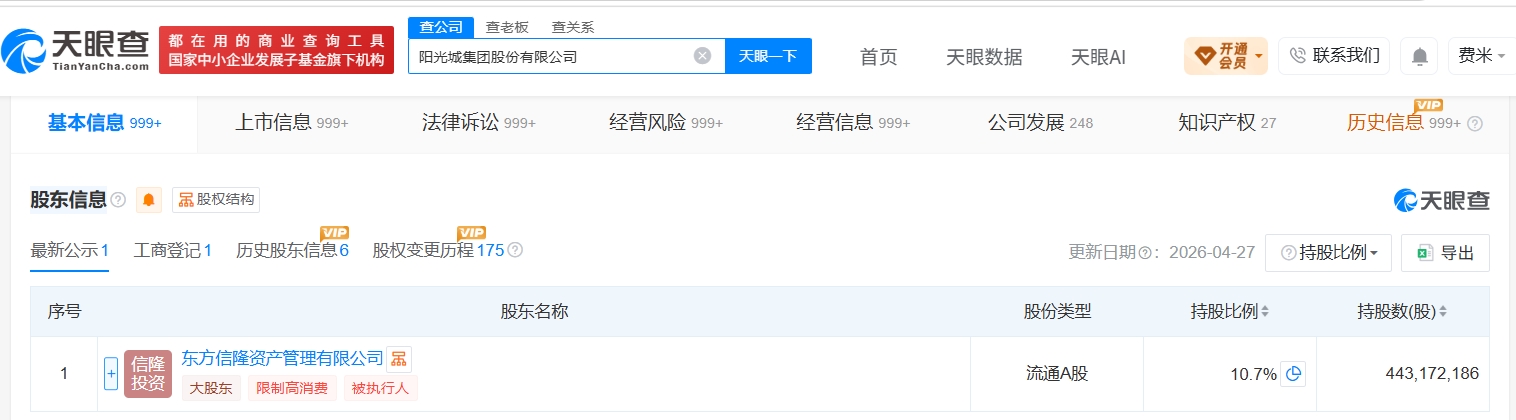Image resolution: width=1516 pixels, height=420 pixels.
Task: Expand the 开通会员 membership dropdown
Action: [1226, 56]
